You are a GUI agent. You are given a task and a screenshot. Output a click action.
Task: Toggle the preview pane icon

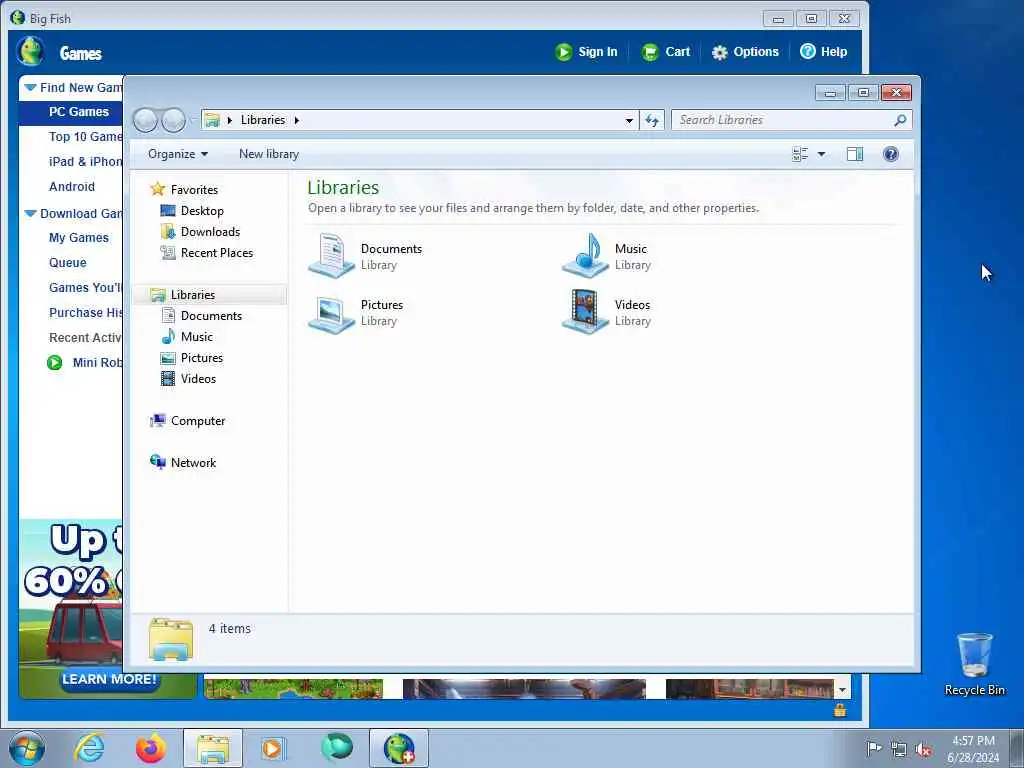click(x=855, y=154)
